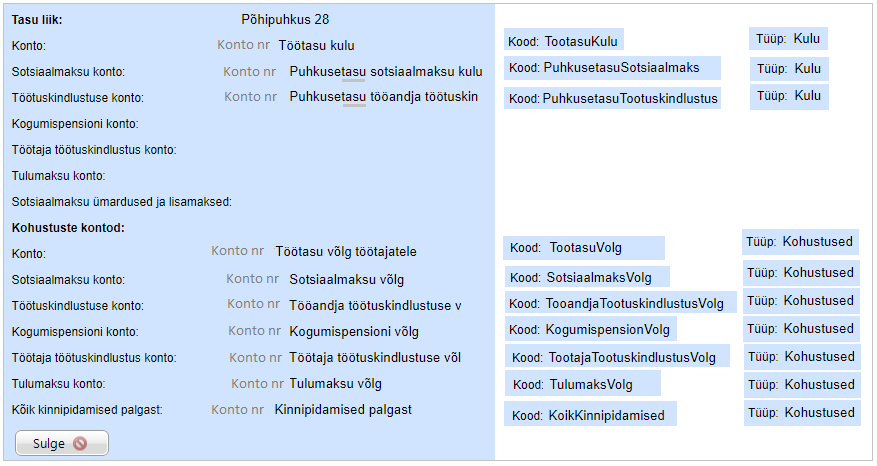Select the Kood: KogumispensionVolg box
Screen dimensions: 877x466
[x=590, y=329]
